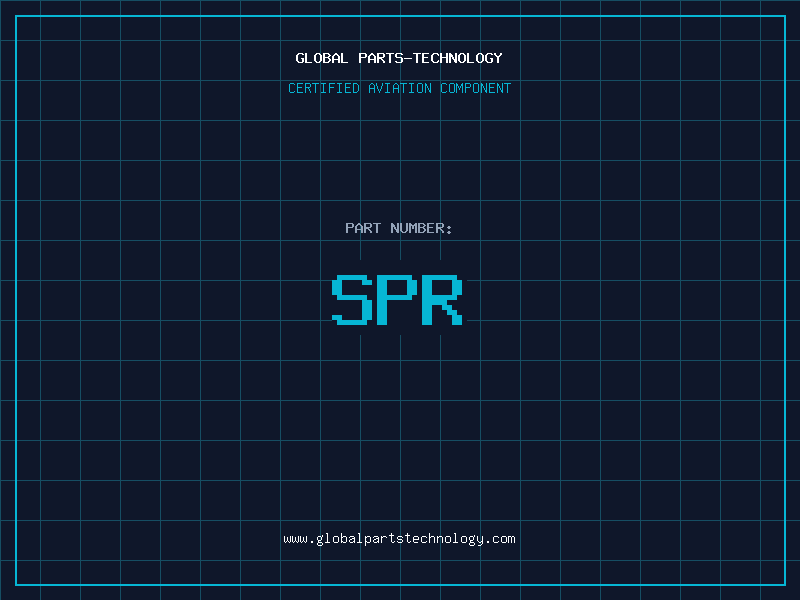Click the large SPR part number
Viewport: 800px width, 600px height.
397,299
